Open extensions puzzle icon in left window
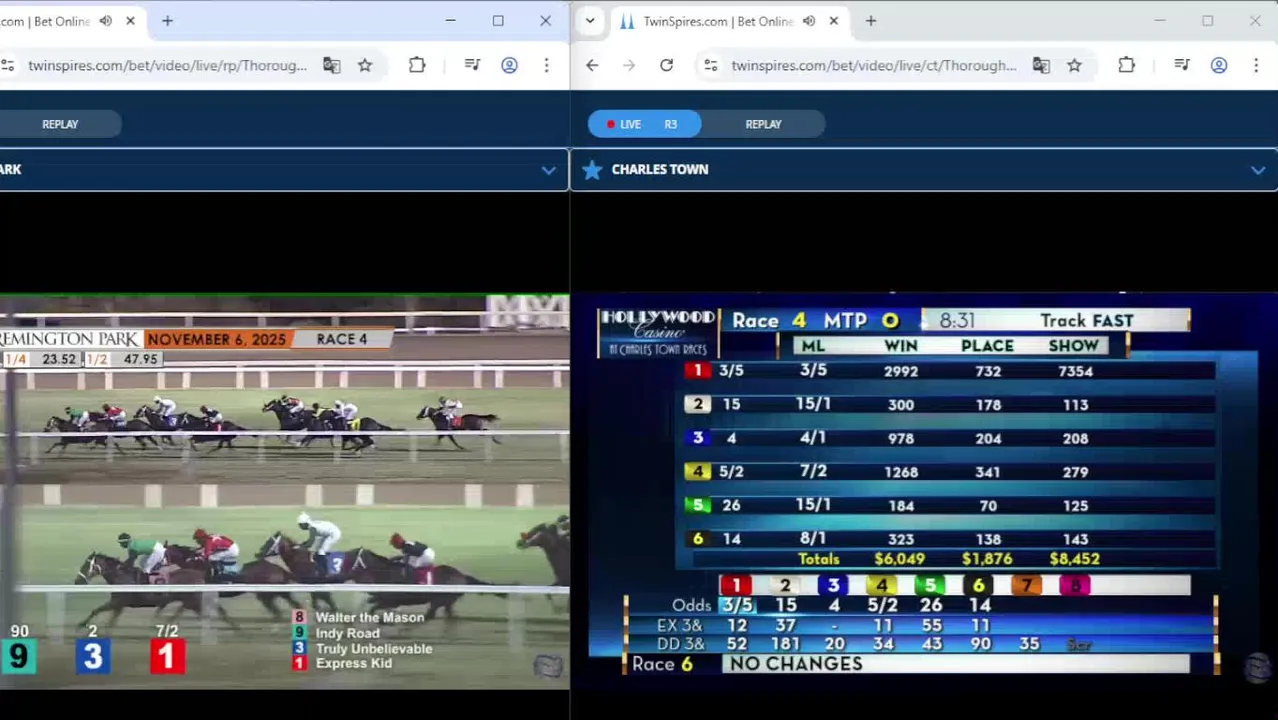Viewport: 1278px width, 720px height. [417, 65]
